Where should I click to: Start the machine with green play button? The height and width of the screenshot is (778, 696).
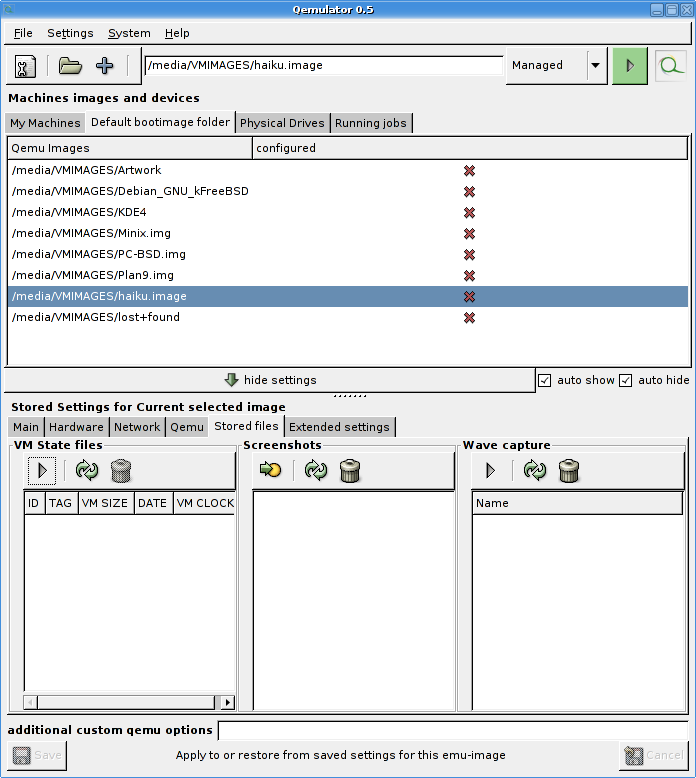pos(630,65)
